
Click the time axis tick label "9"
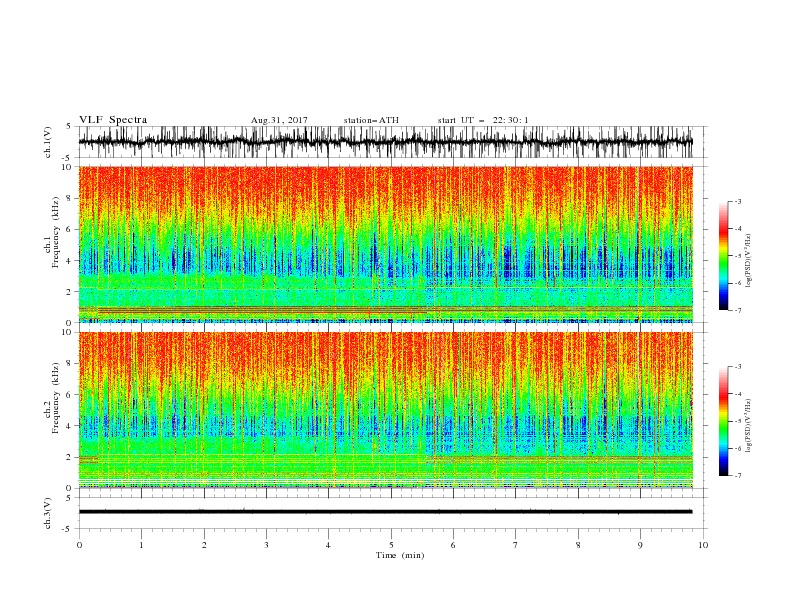640,545
